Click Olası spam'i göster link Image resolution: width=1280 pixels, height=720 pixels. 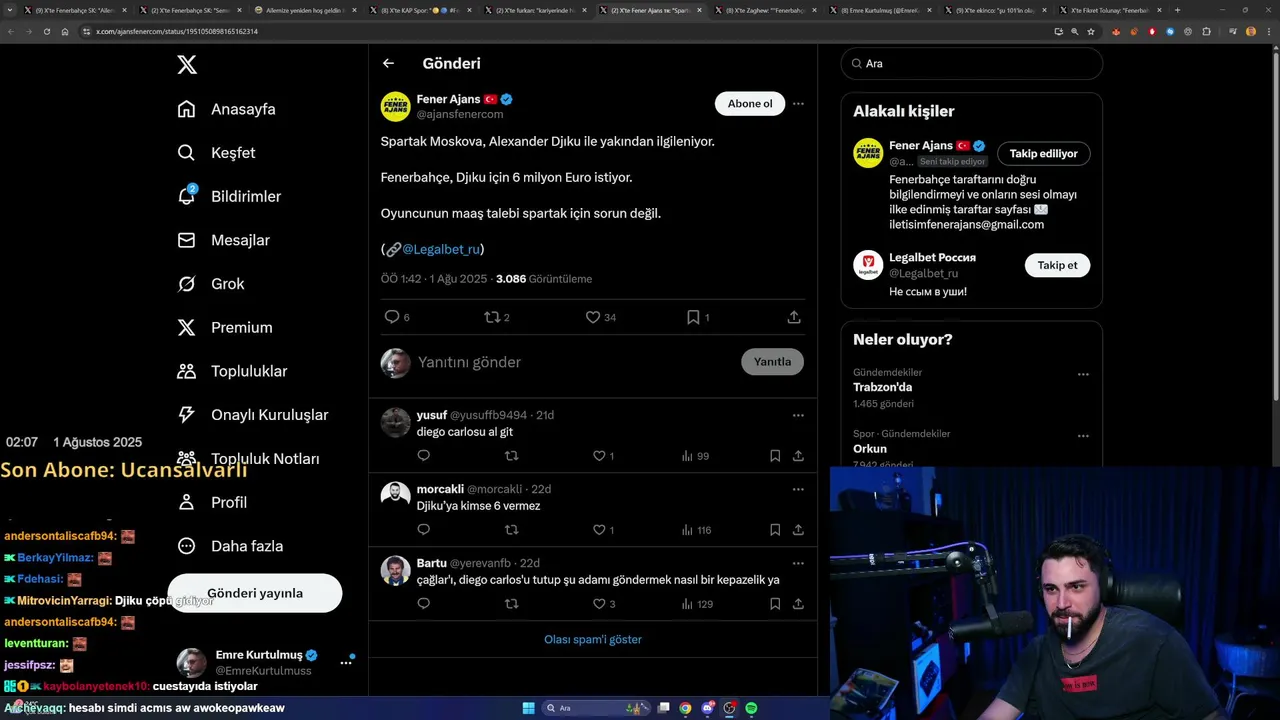tap(593, 639)
